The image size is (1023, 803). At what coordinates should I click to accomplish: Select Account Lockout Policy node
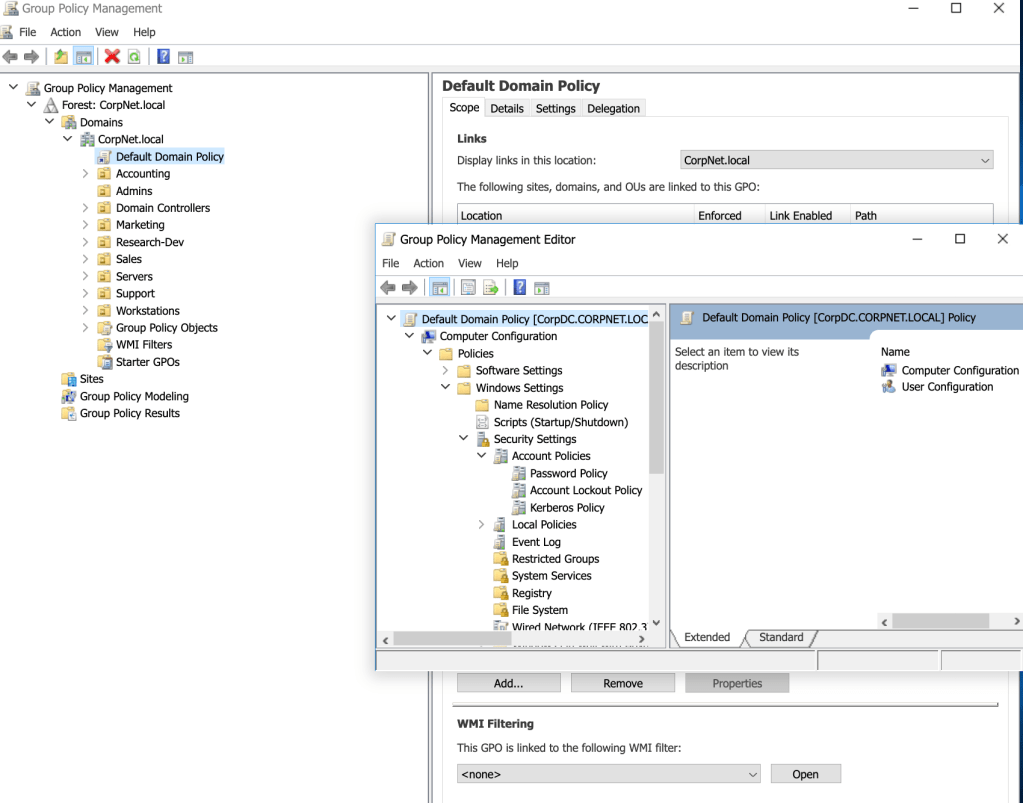585,490
